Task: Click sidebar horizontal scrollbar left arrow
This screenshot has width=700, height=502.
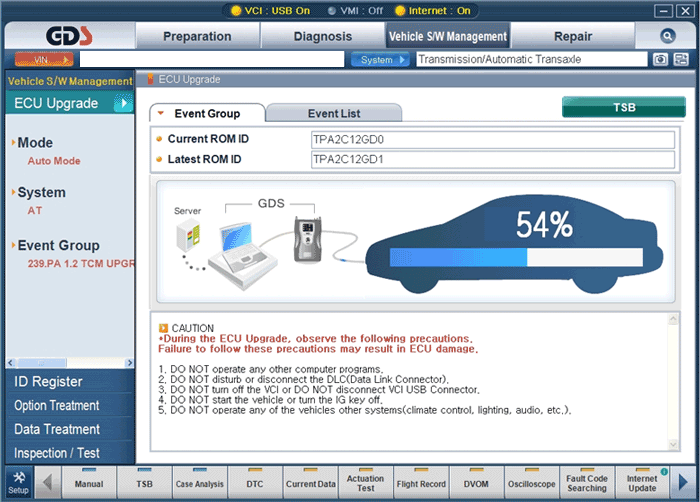Action: point(11,363)
